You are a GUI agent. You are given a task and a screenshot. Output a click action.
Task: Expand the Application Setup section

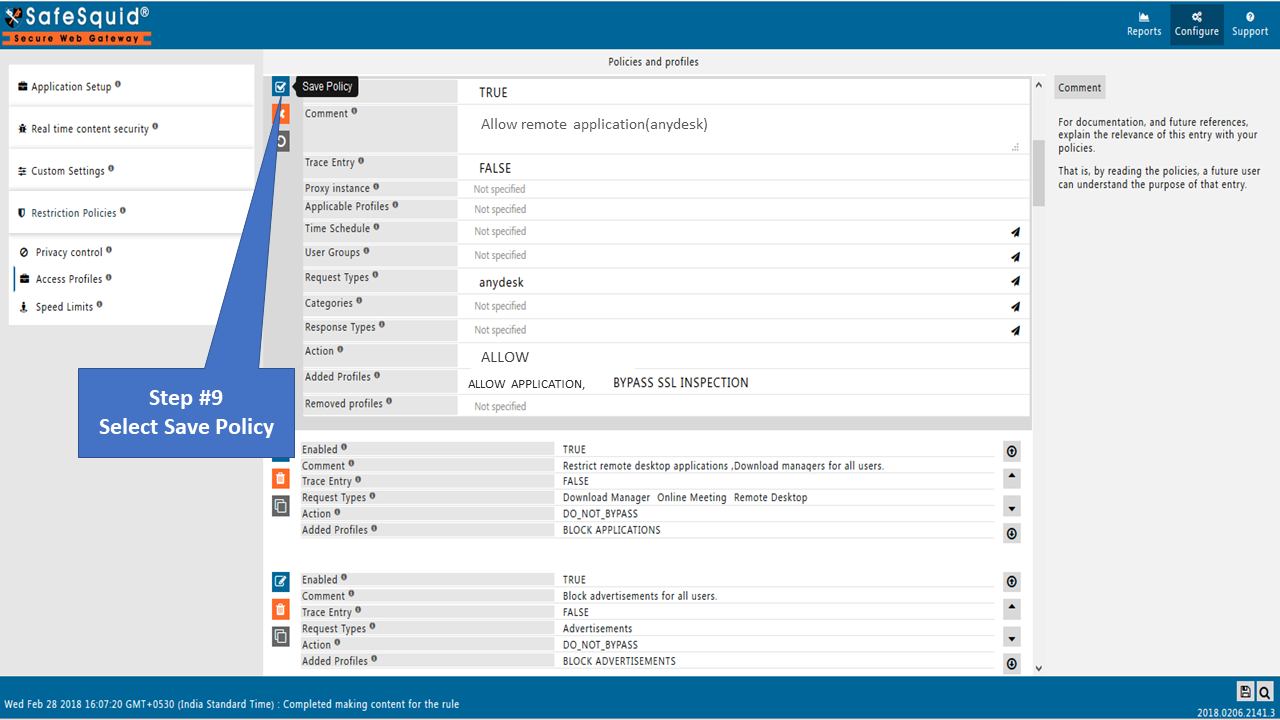tap(132, 86)
